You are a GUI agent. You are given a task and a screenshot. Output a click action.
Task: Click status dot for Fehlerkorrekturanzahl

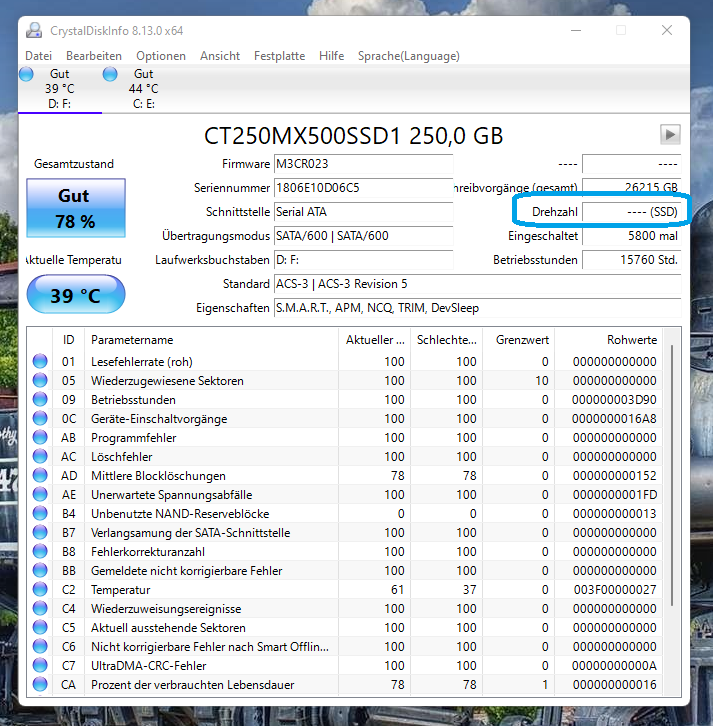click(x=40, y=551)
